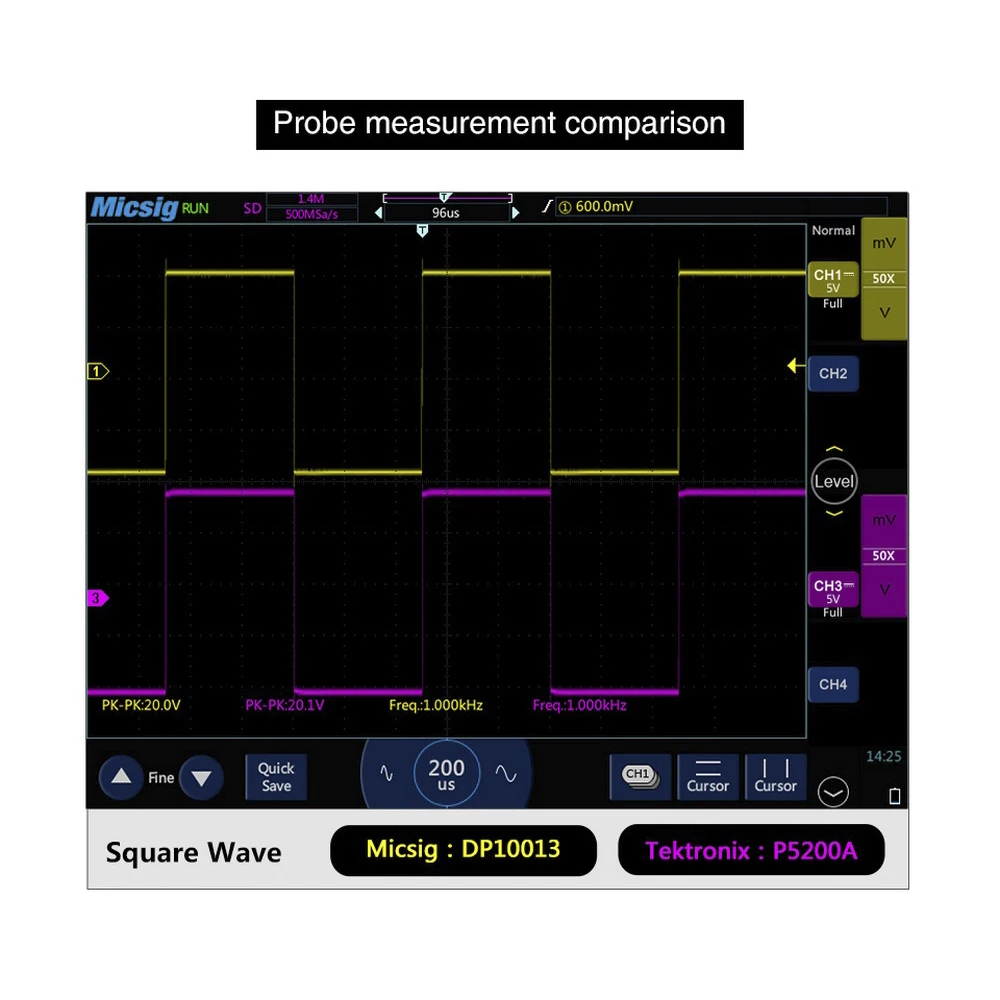The image size is (1000, 1000).
Task: Select V scale for CH3
Action: pyautogui.click(x=884, y=590)
